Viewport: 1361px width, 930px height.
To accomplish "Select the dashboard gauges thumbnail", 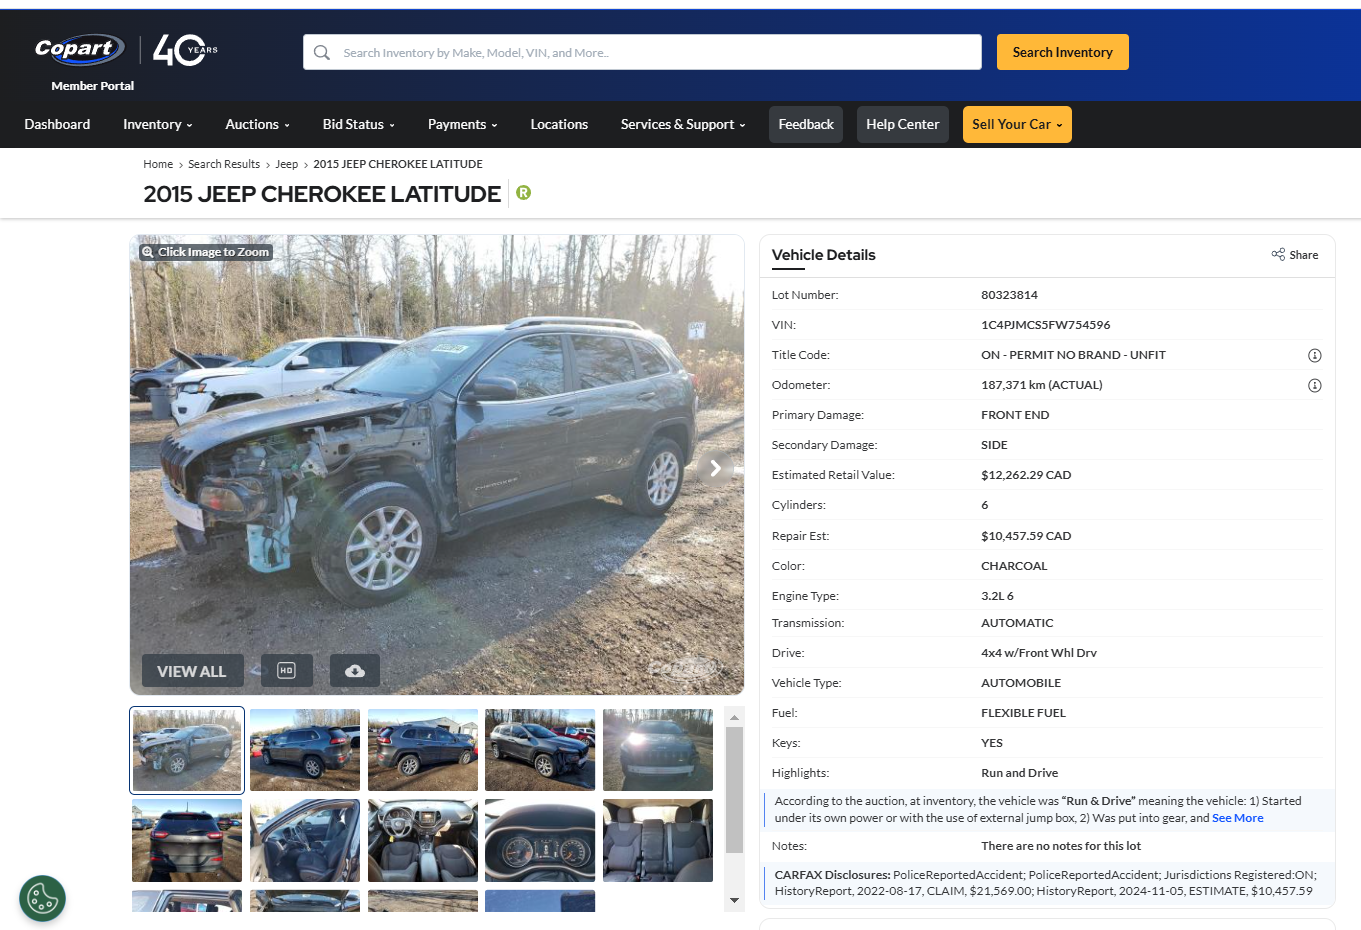I will tap(540, 840).
